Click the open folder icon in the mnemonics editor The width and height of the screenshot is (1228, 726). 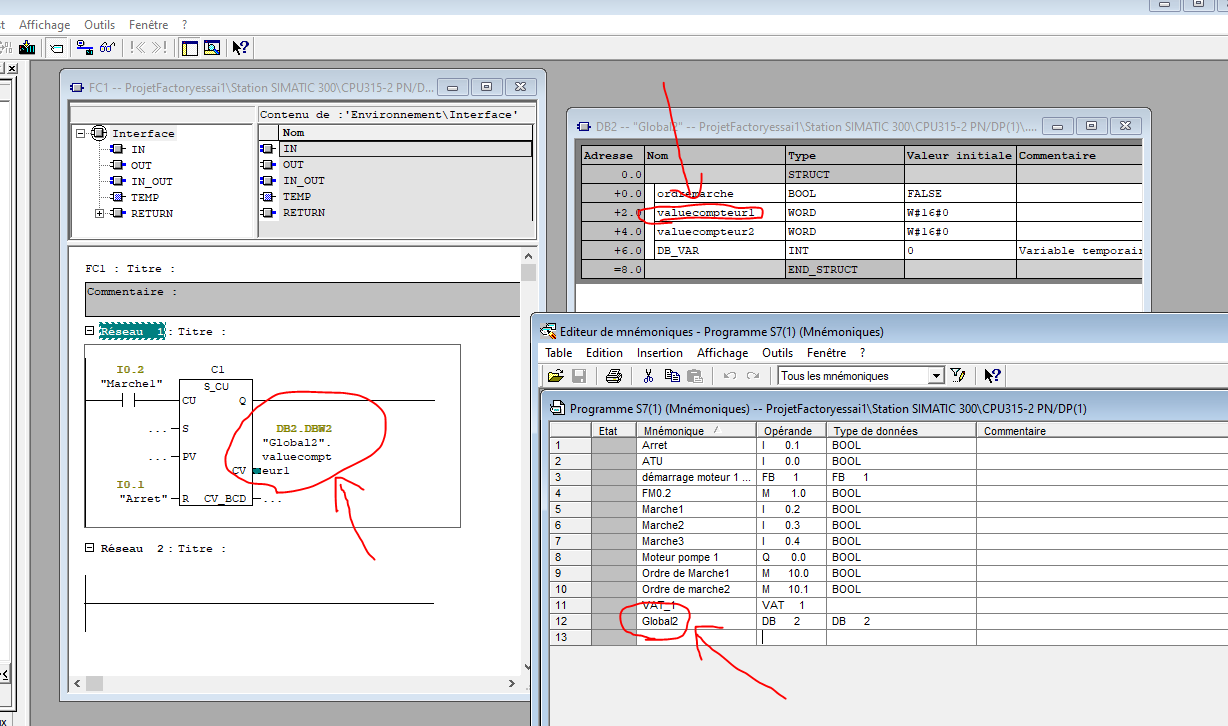[x=556, y=376]
